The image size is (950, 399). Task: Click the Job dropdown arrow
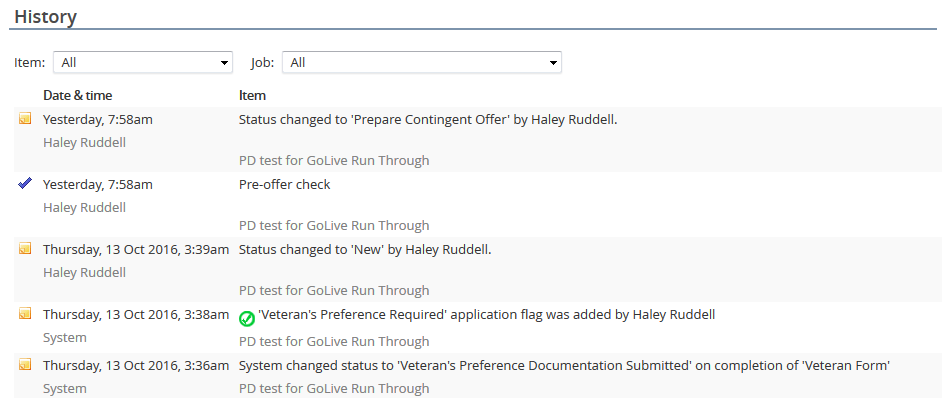coord(553,63)
